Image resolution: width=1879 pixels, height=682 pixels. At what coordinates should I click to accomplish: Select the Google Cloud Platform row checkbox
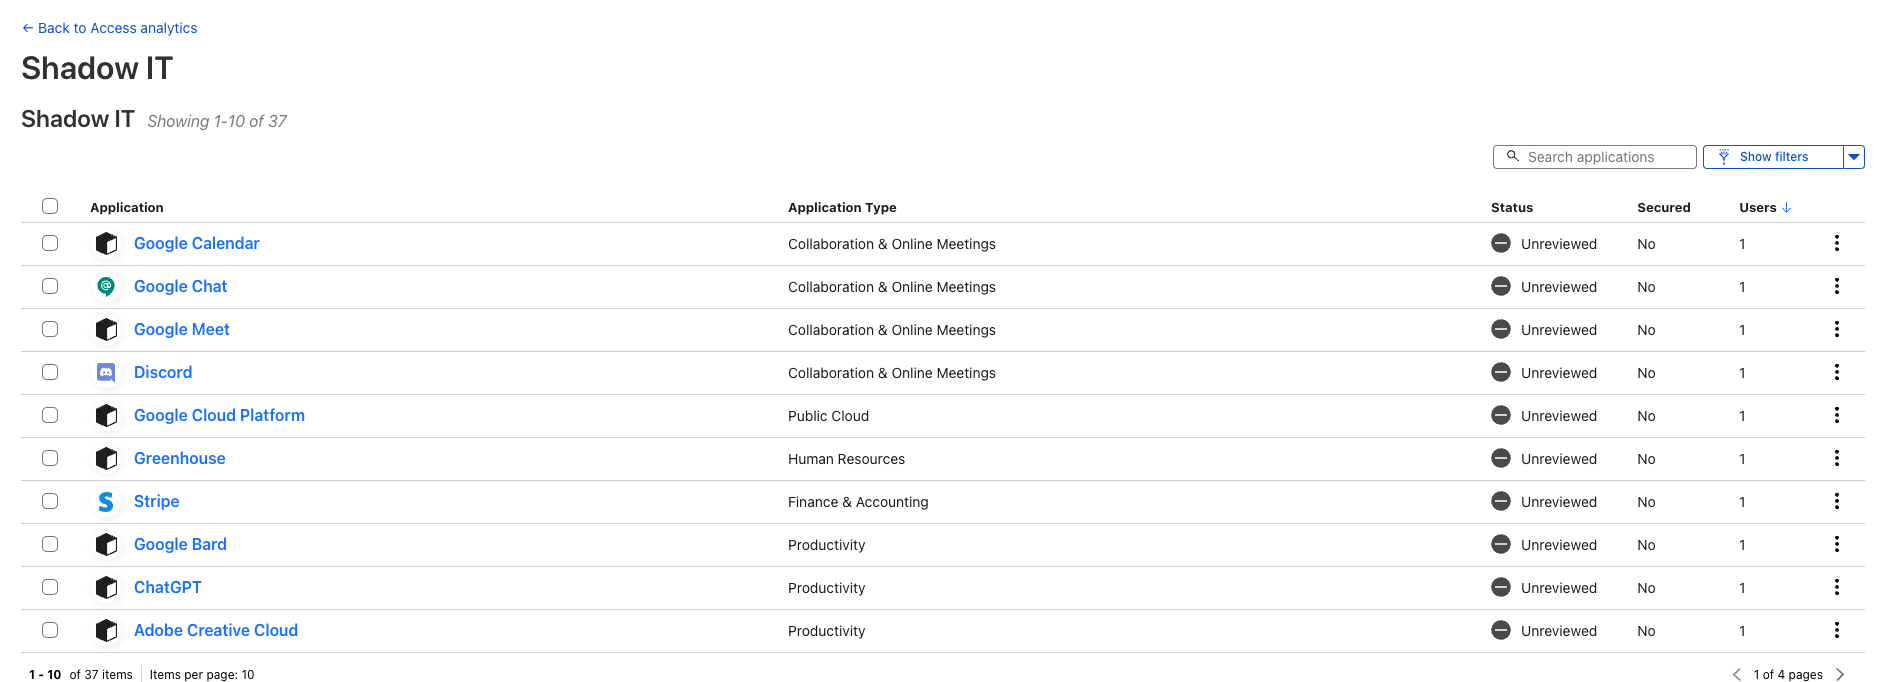[50, 416]
